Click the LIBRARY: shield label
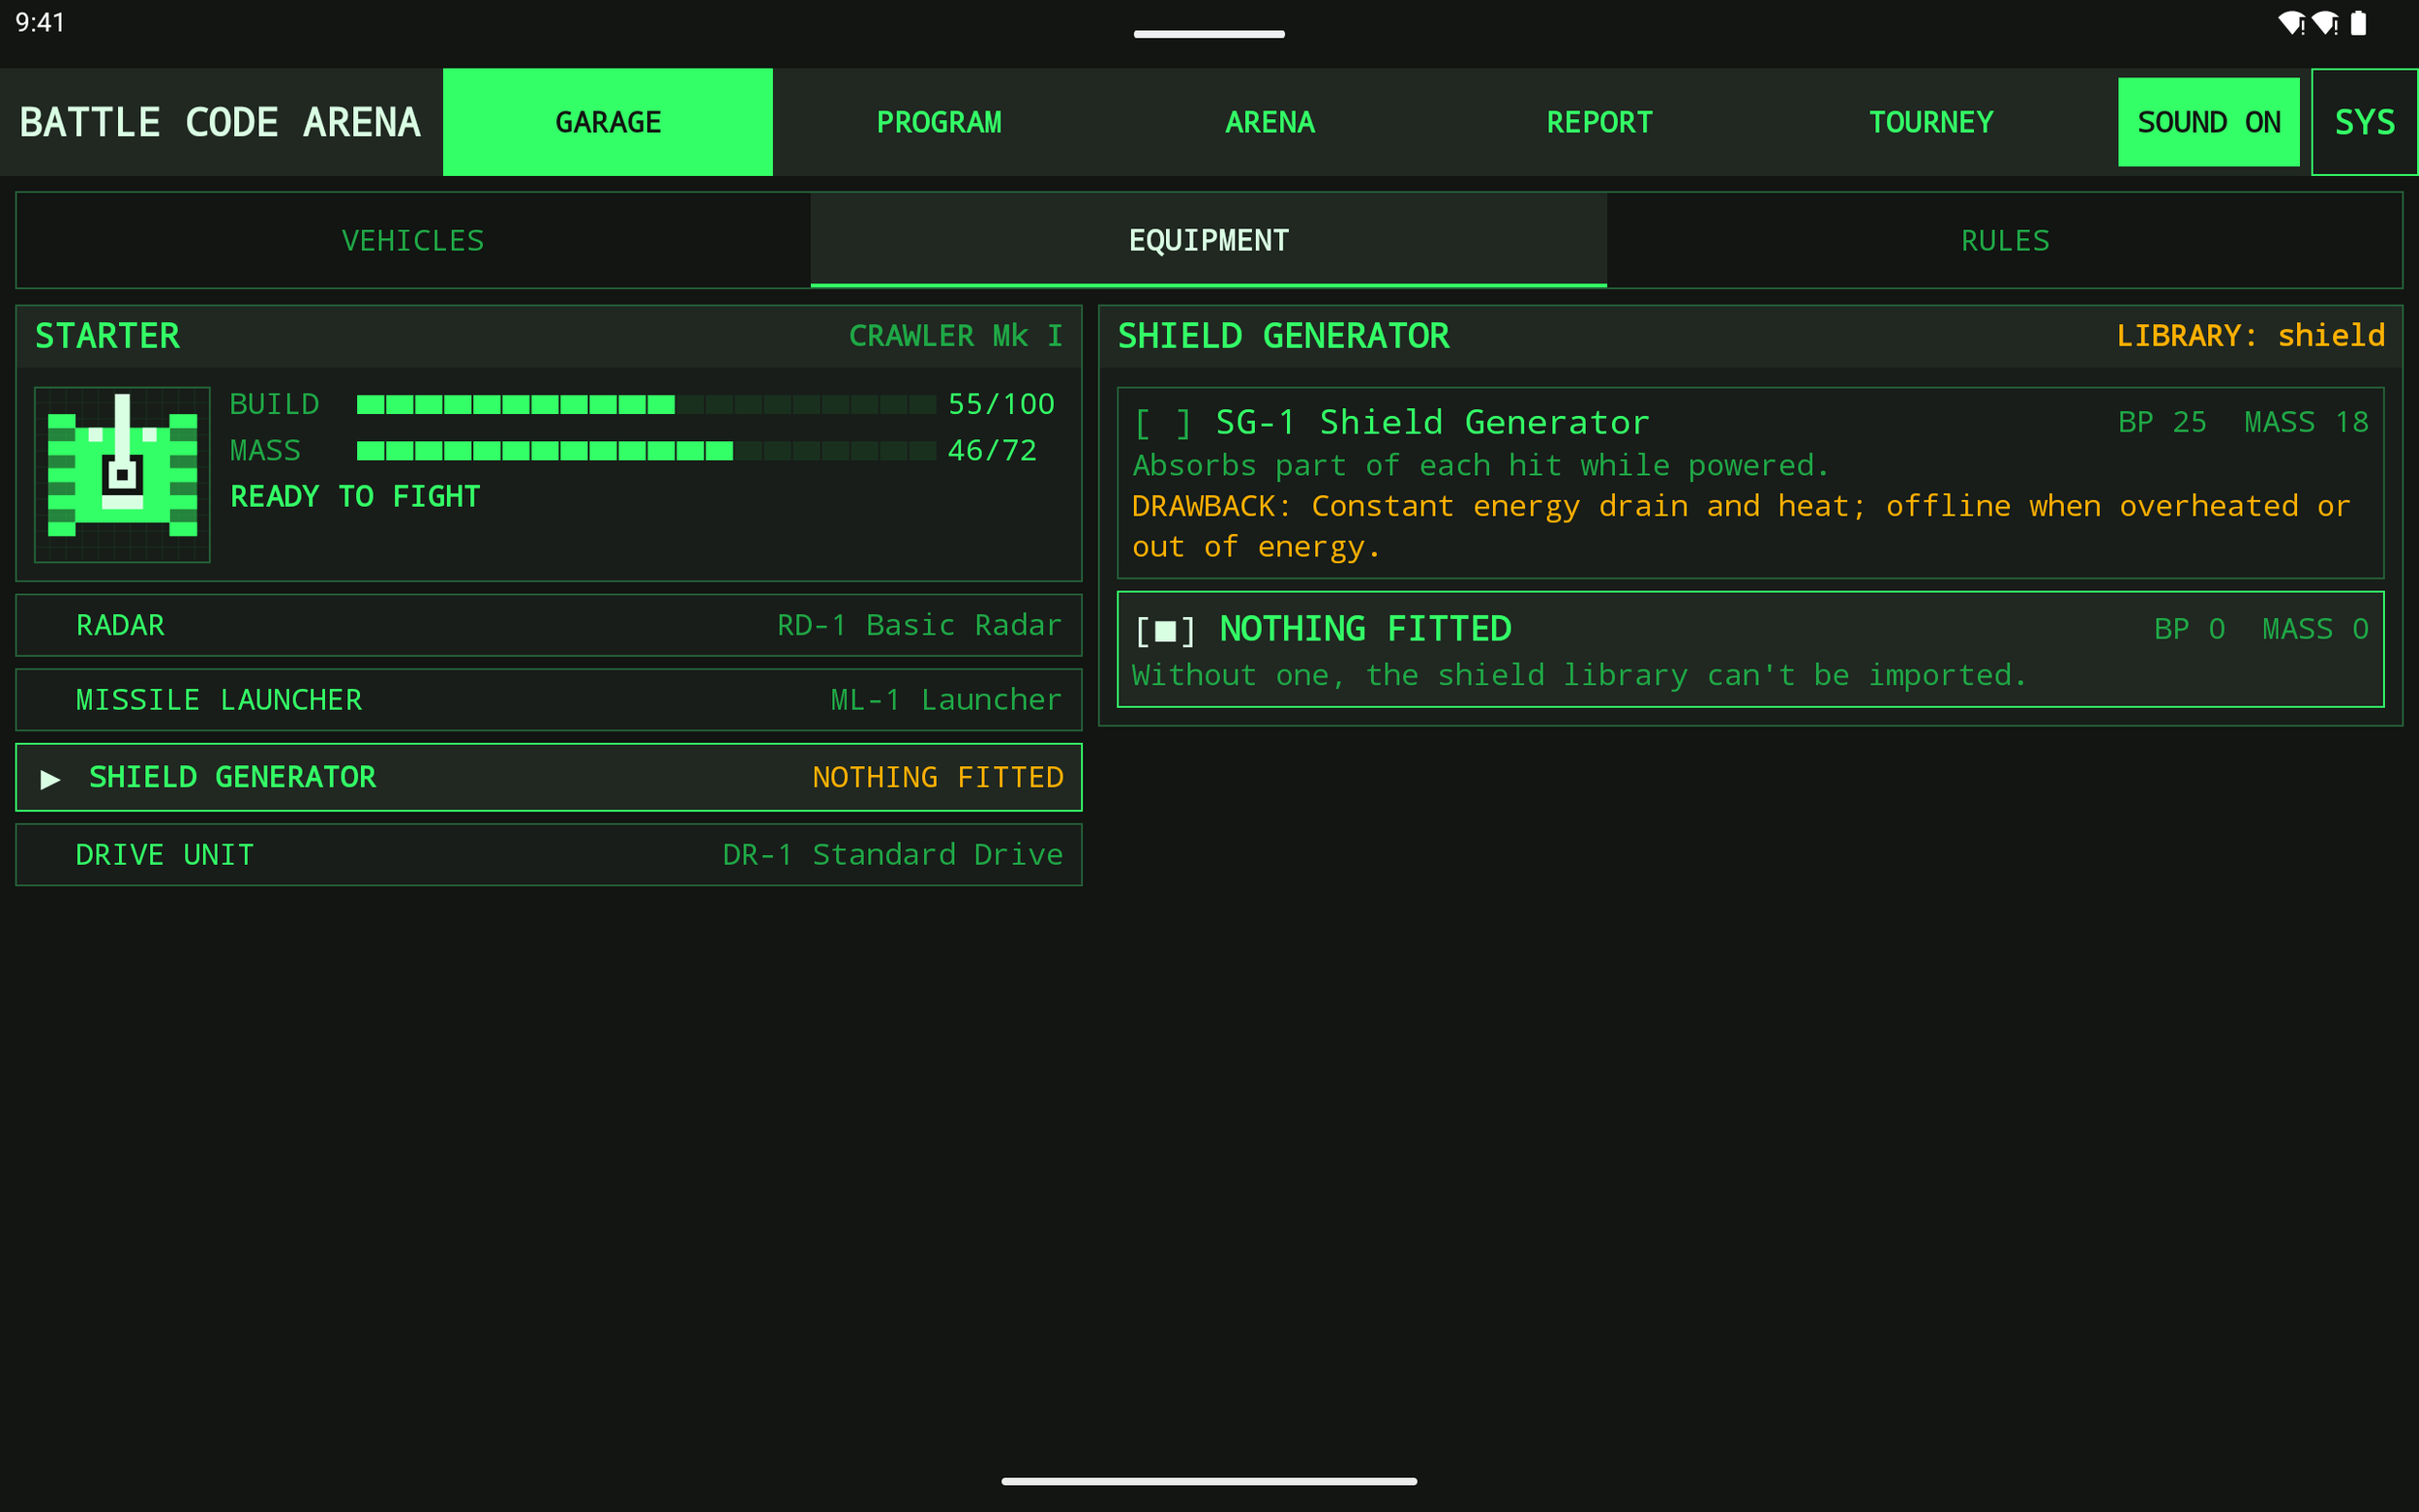Viewport: 2419px width, 1512px height. (2250, 336)
